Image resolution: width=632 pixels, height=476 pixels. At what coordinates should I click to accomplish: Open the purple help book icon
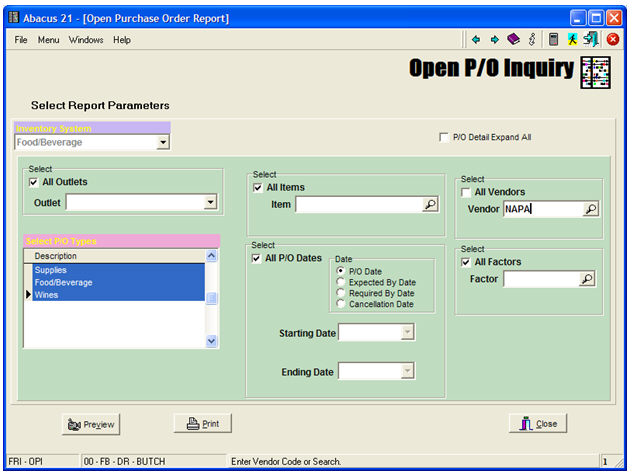(x=513, y=40)
